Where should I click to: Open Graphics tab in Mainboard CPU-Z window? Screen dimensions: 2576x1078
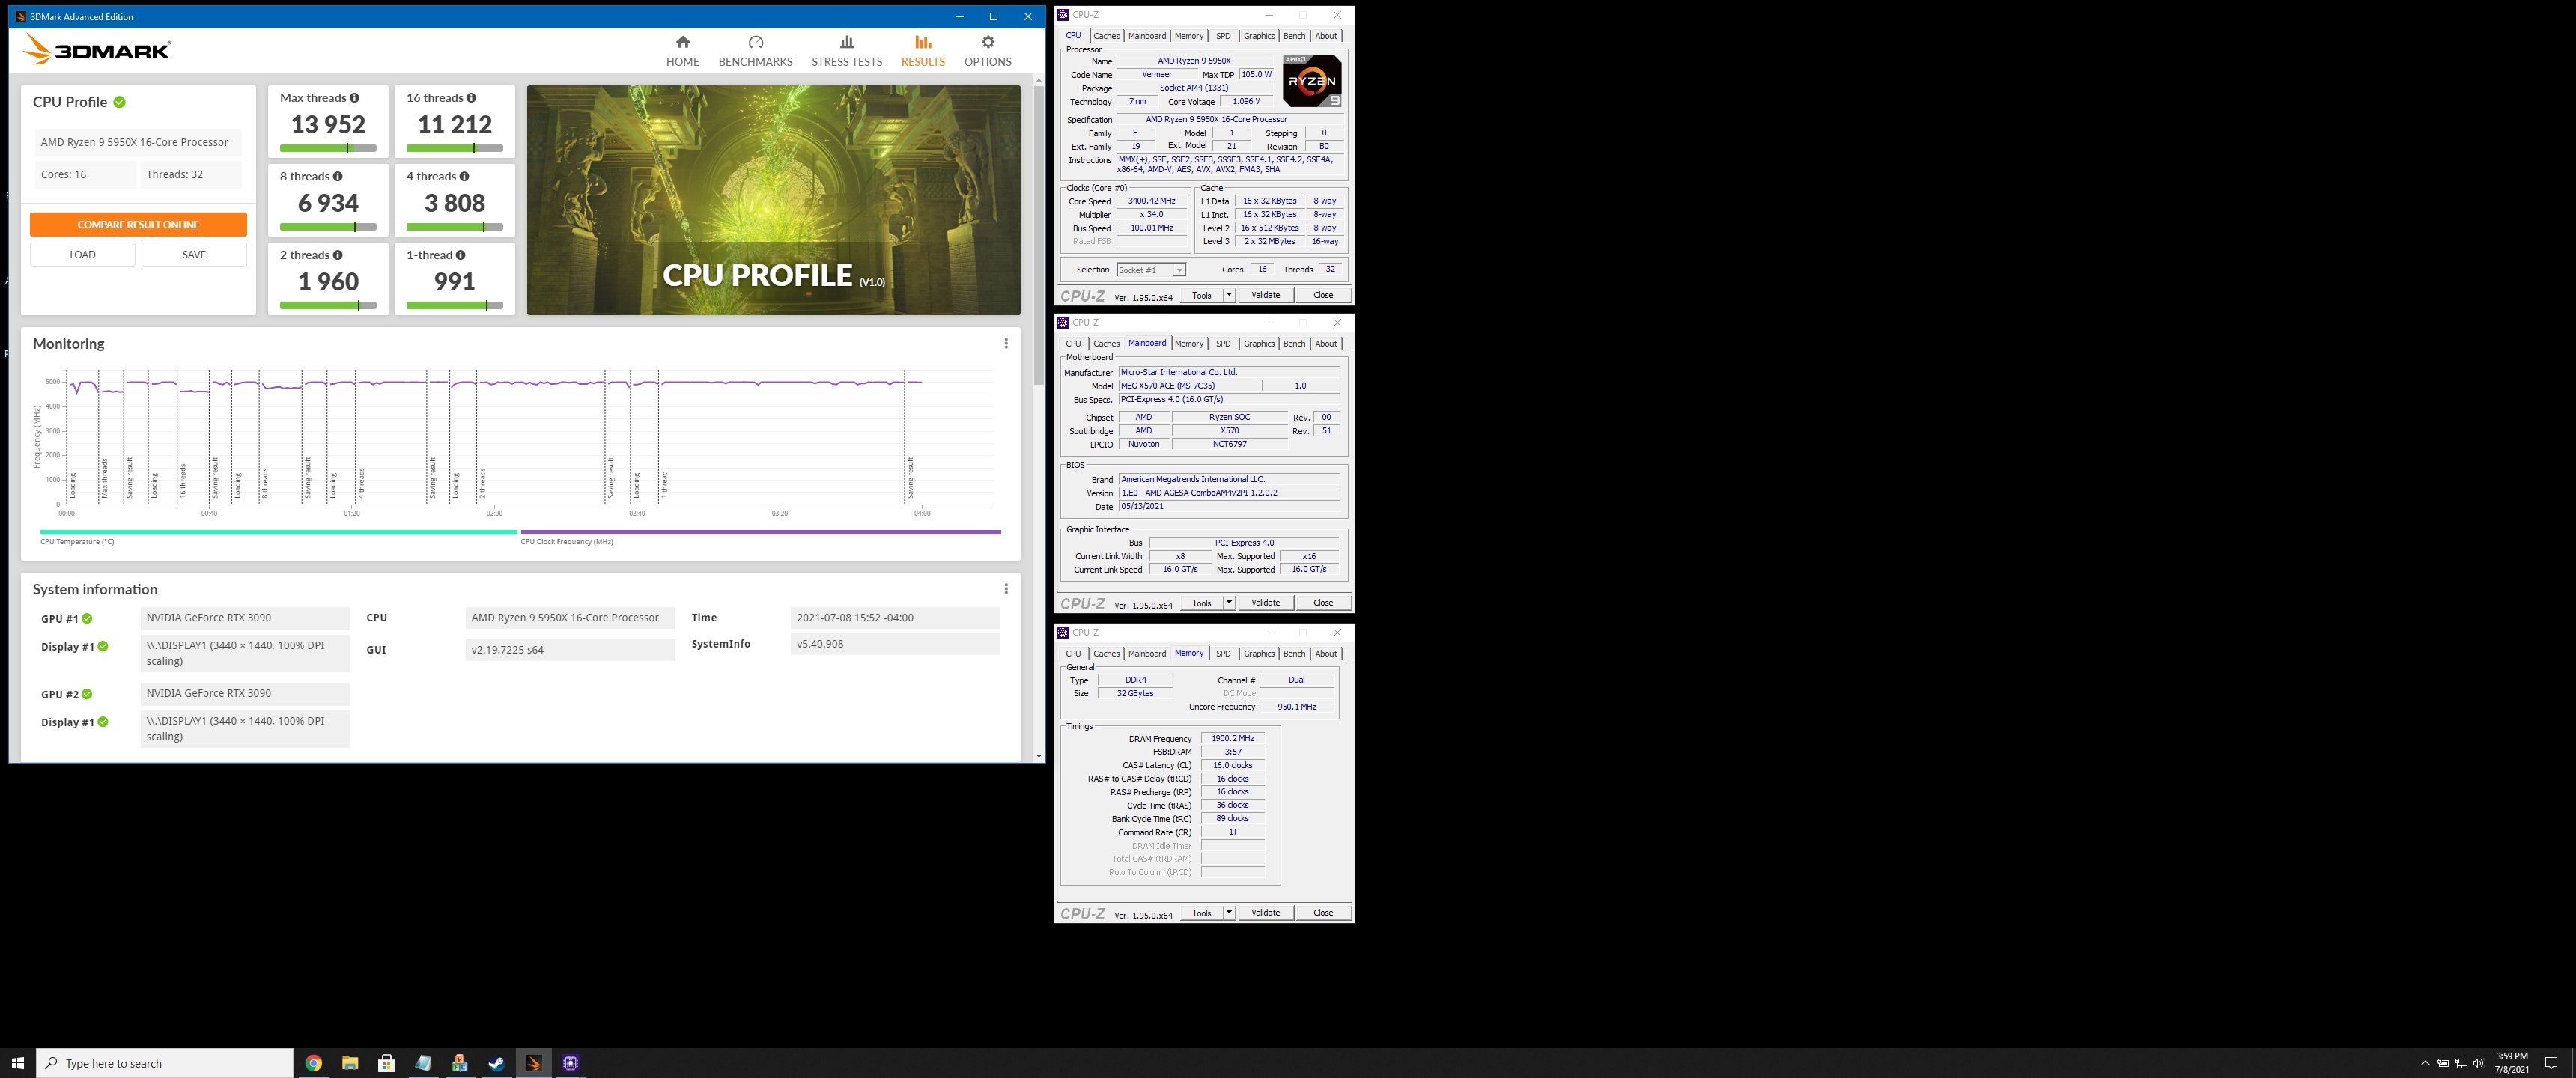1259,344
